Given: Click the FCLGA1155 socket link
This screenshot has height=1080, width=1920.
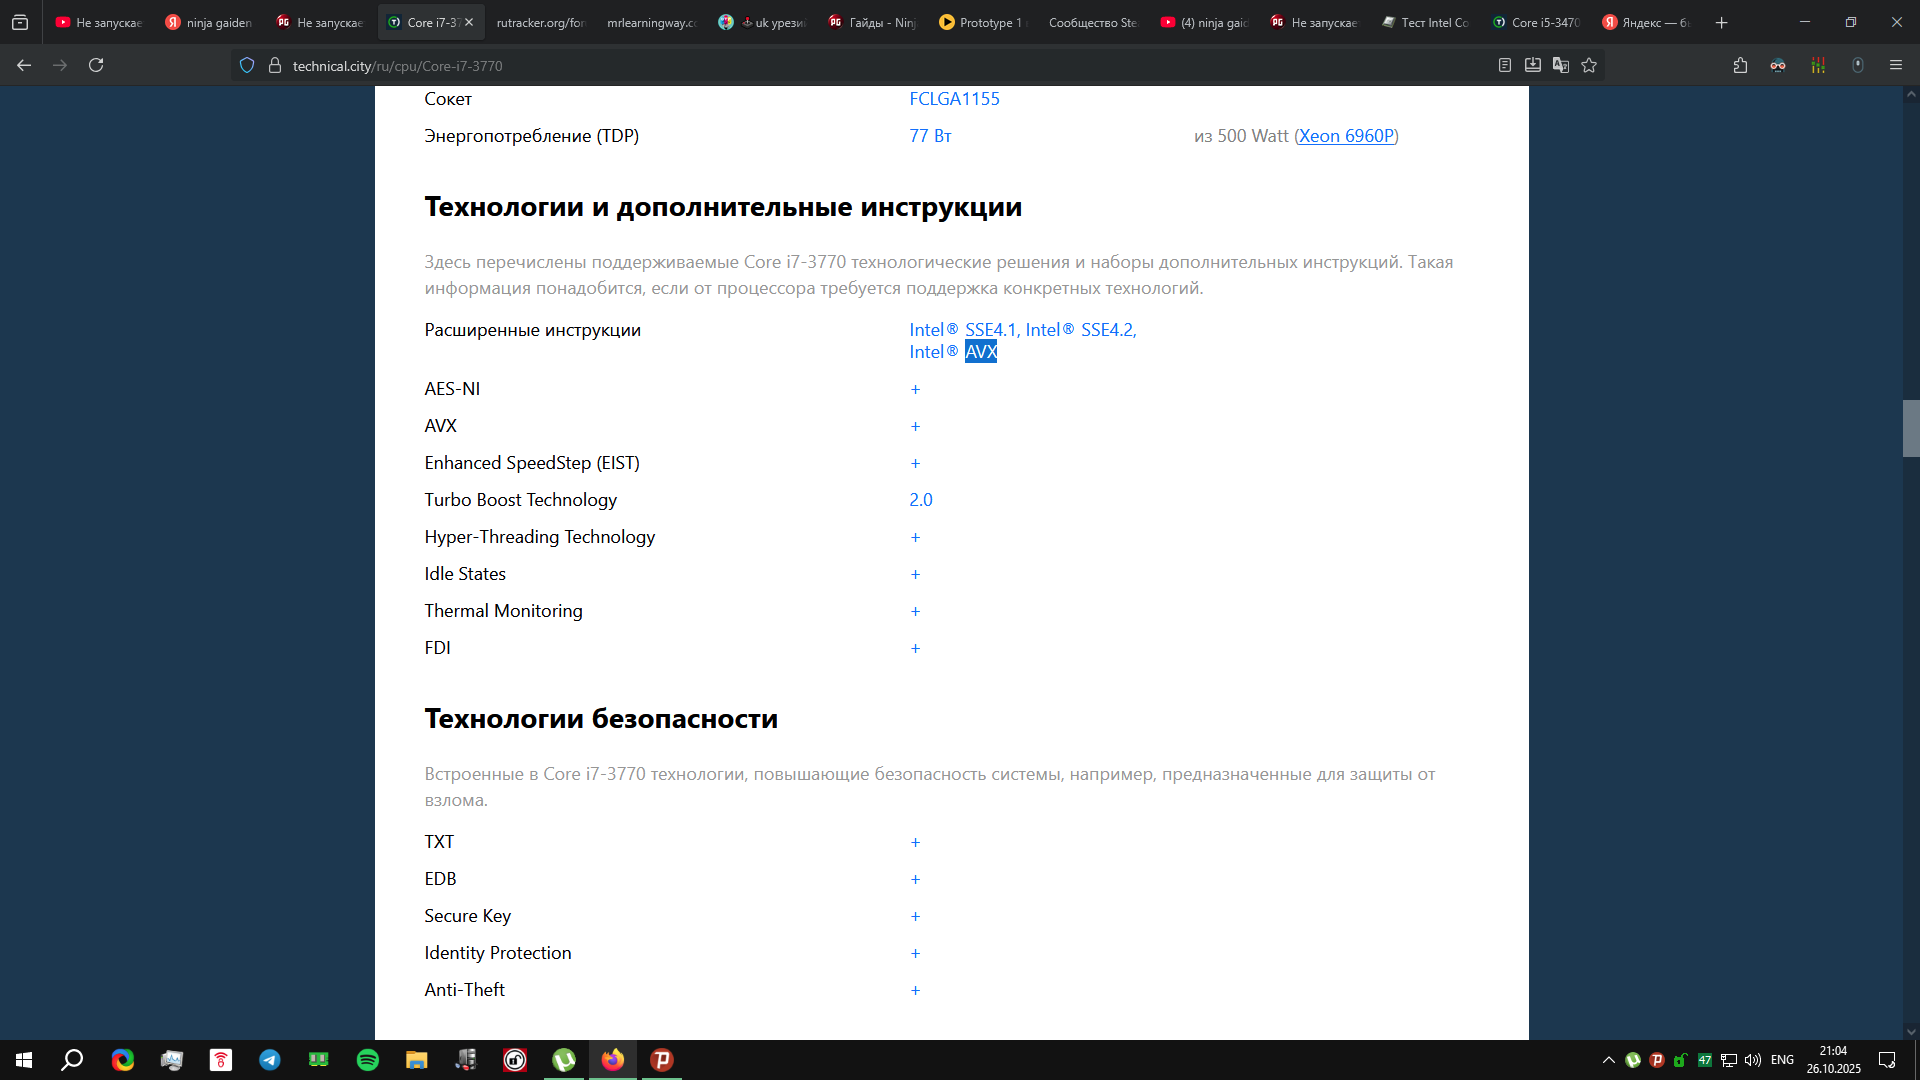Looking at the screenshot, I should (954, 99).
